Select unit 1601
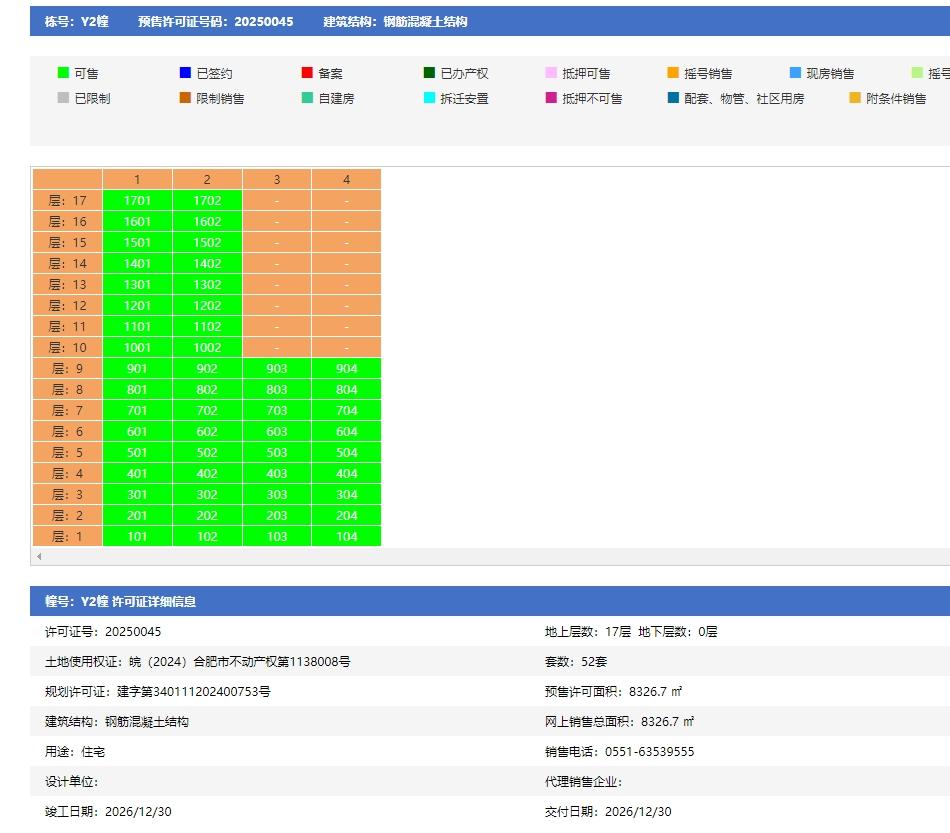This screenshot has width=950, height=833. (x=138, y=222)
